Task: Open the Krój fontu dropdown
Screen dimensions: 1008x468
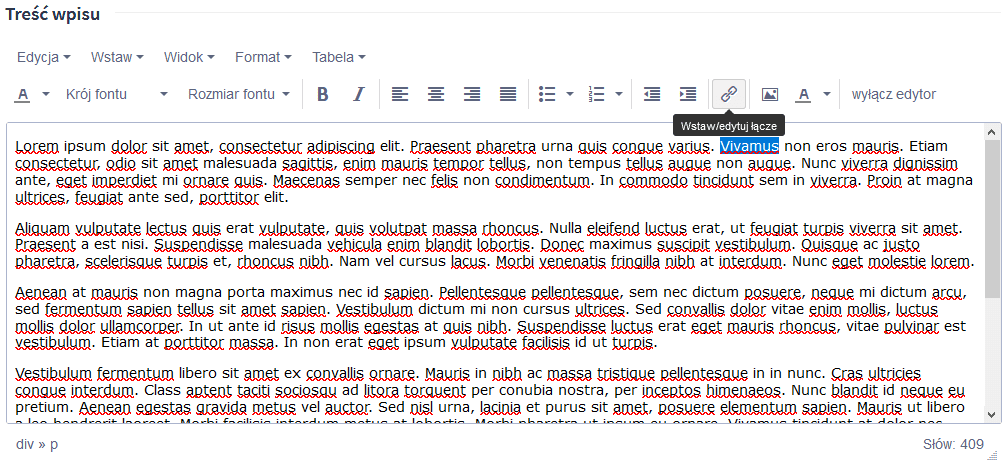Action: pyautogui.click(x=116, y=94)
